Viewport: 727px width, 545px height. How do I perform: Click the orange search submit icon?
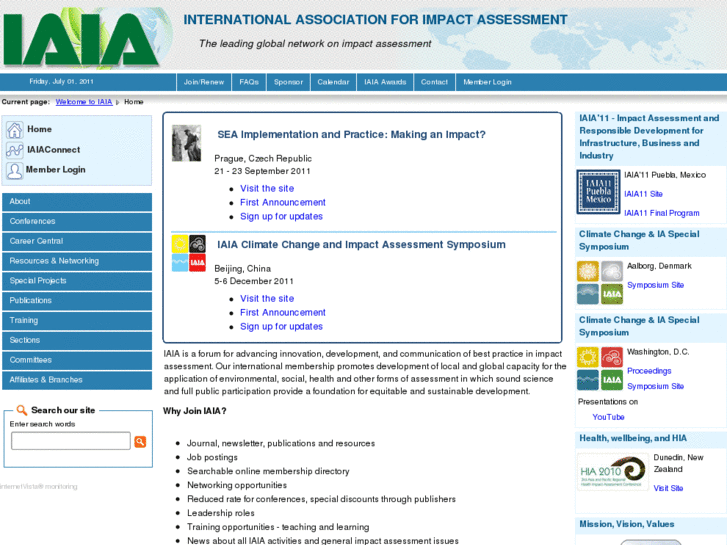[x=140, y=442]
